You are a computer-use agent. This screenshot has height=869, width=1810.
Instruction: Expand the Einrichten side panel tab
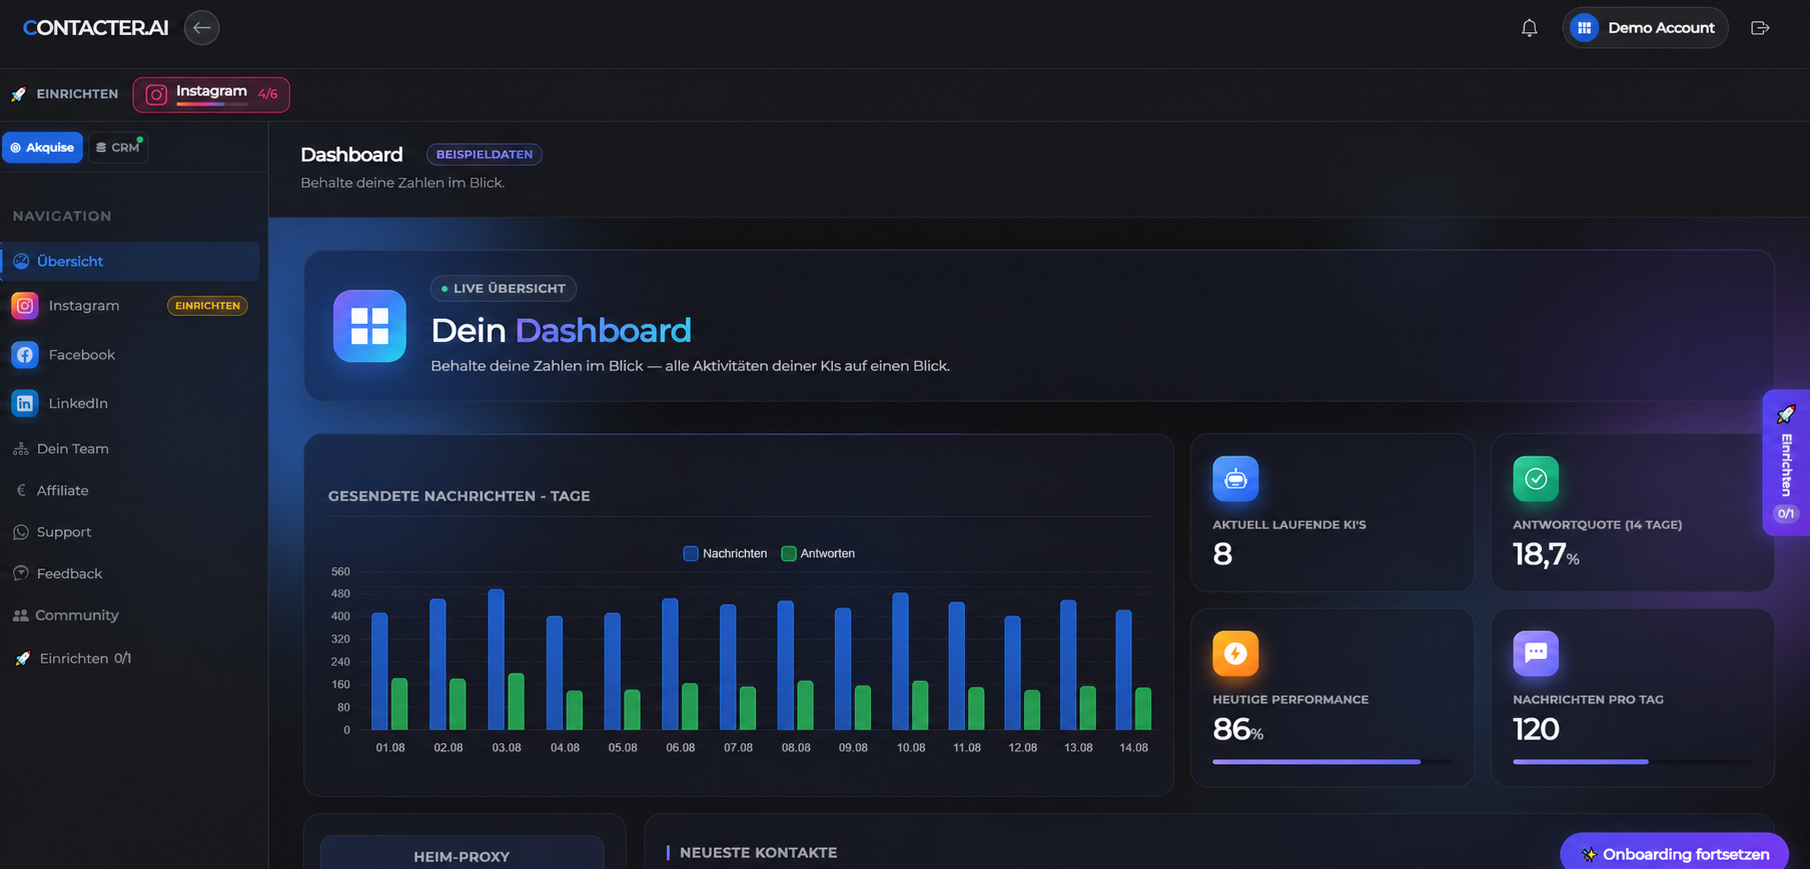(1786, 462)
